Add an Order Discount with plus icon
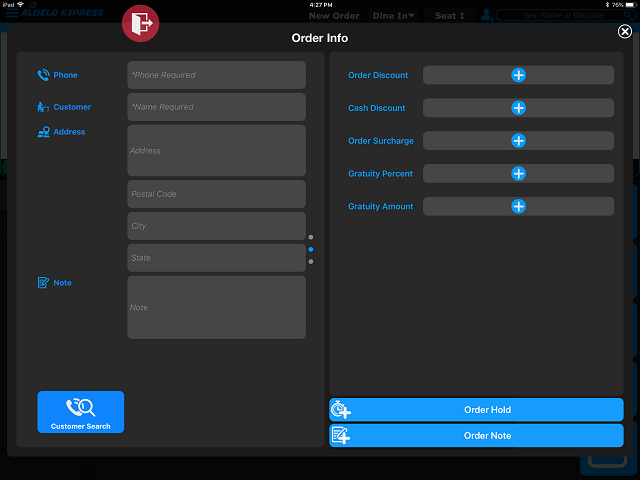Screen dimensions: 640x480 pyautogui.click(x=518, y=75)
